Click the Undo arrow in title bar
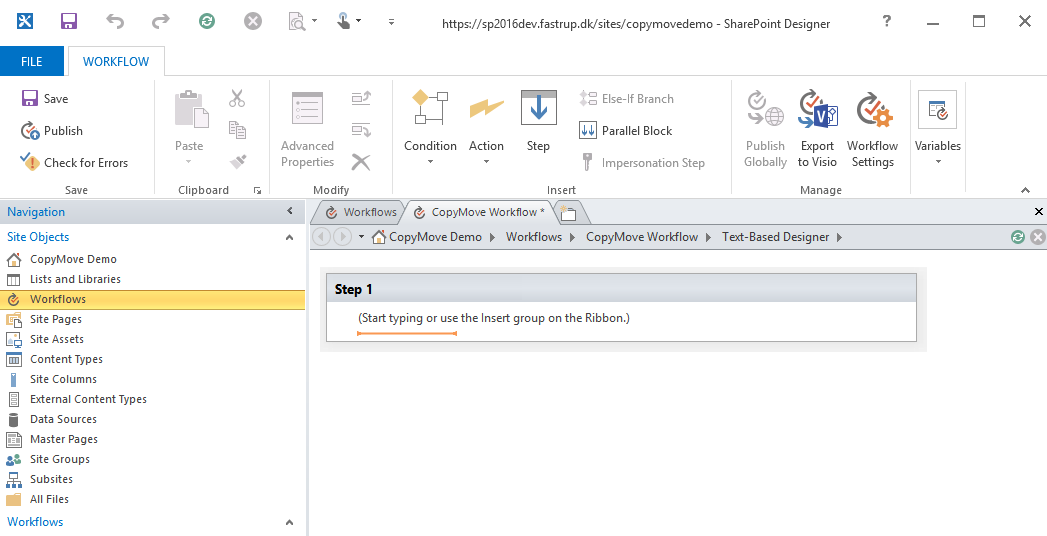Screen dimensions: 1047x536 pyautogui.click(x=115, y=21)
